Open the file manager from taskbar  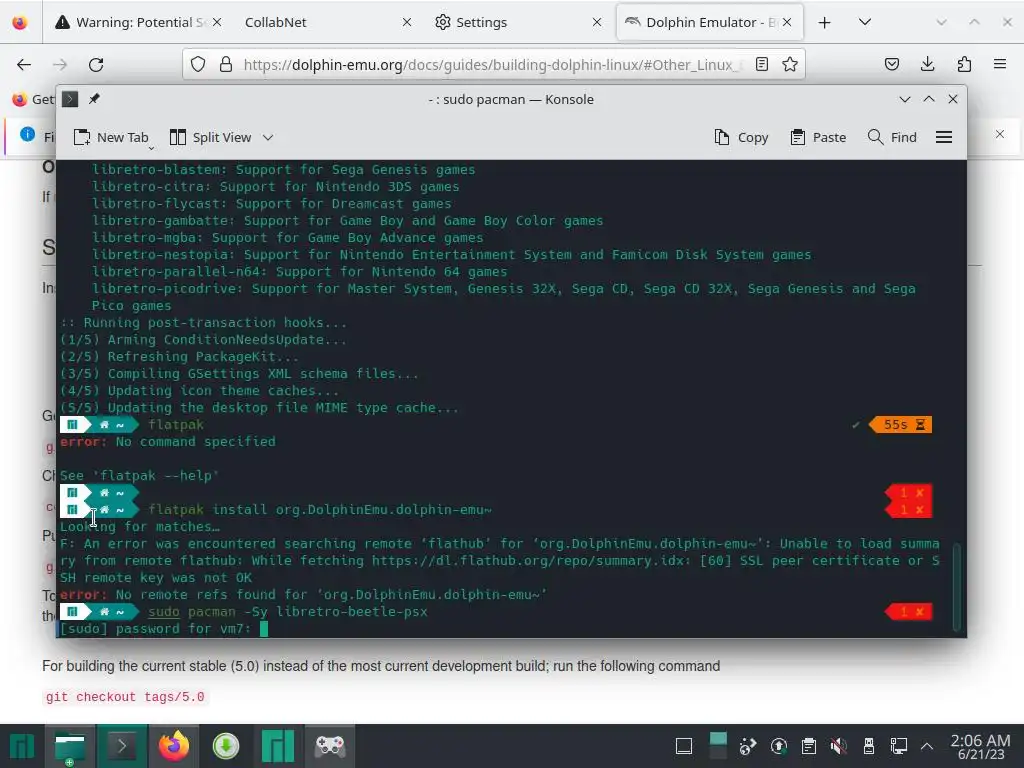[x=69, y=746]
